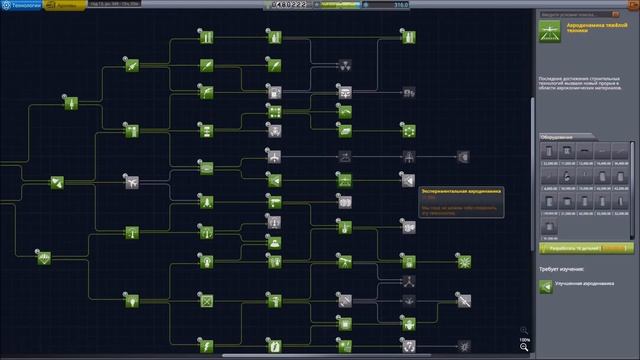
Task: Select the Electrics lightning bolt node
Action: (207, 347)
